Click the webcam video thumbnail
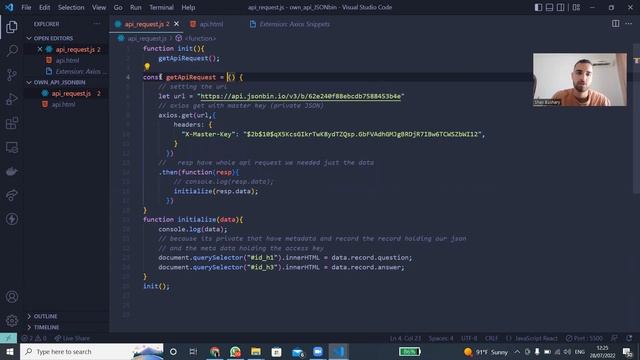Viewport: 640px width, 360px height. coord(580,80)
